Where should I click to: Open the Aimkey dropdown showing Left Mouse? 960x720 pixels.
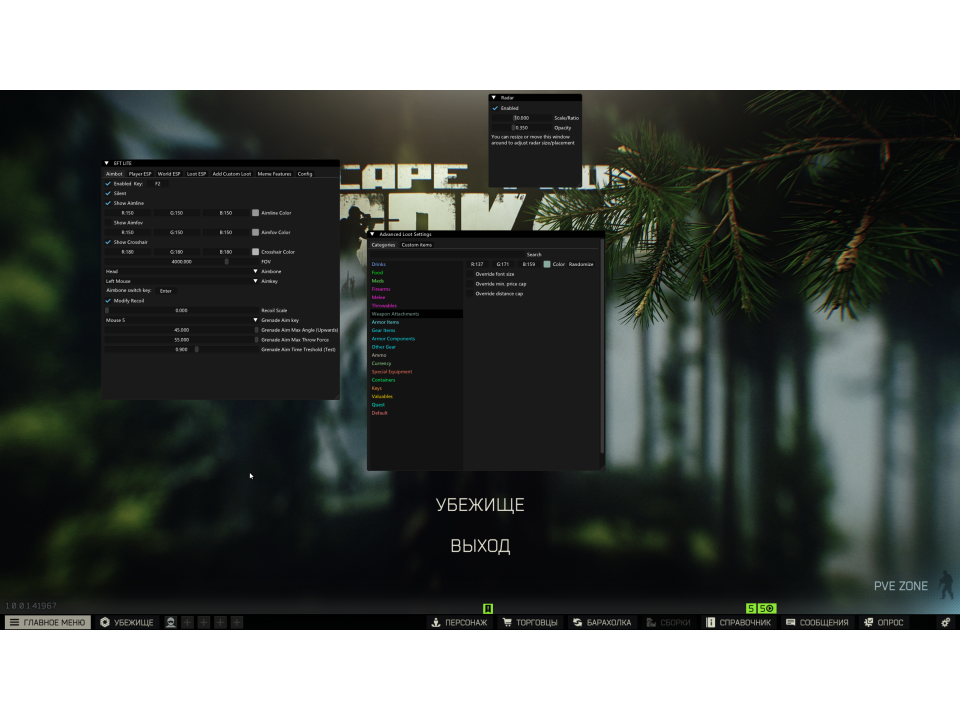[182, 281]
